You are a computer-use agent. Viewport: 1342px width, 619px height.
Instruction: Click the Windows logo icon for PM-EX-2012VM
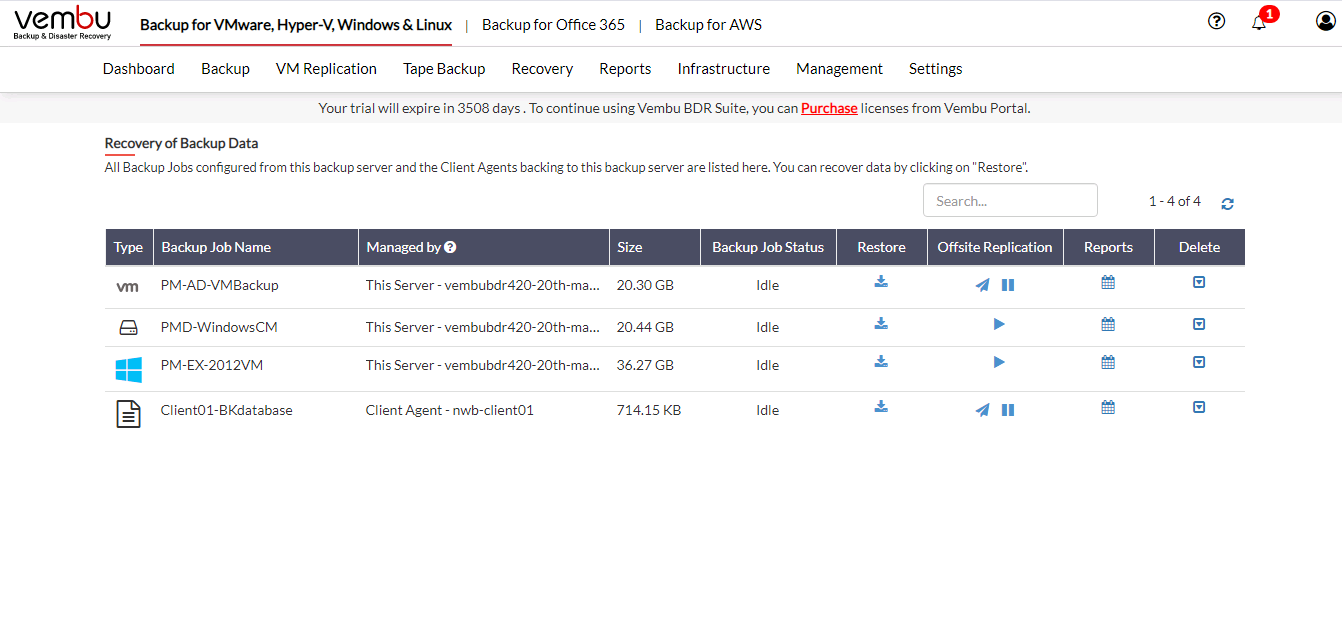(x=128, y=370)
